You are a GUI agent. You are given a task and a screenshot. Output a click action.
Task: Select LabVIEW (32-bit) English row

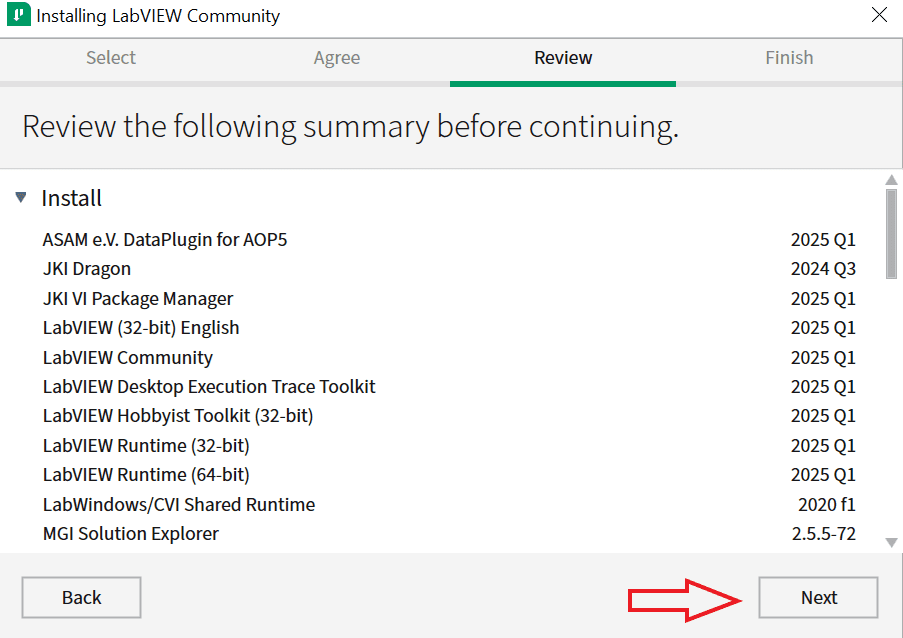[x=141, y=328]
